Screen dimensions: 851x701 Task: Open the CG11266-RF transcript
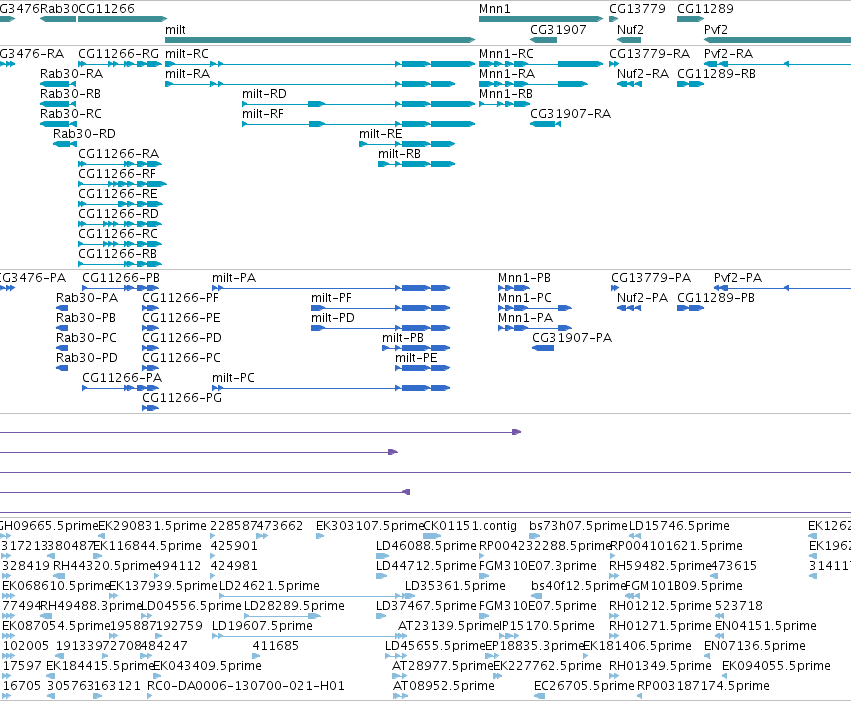coord(122,184)
